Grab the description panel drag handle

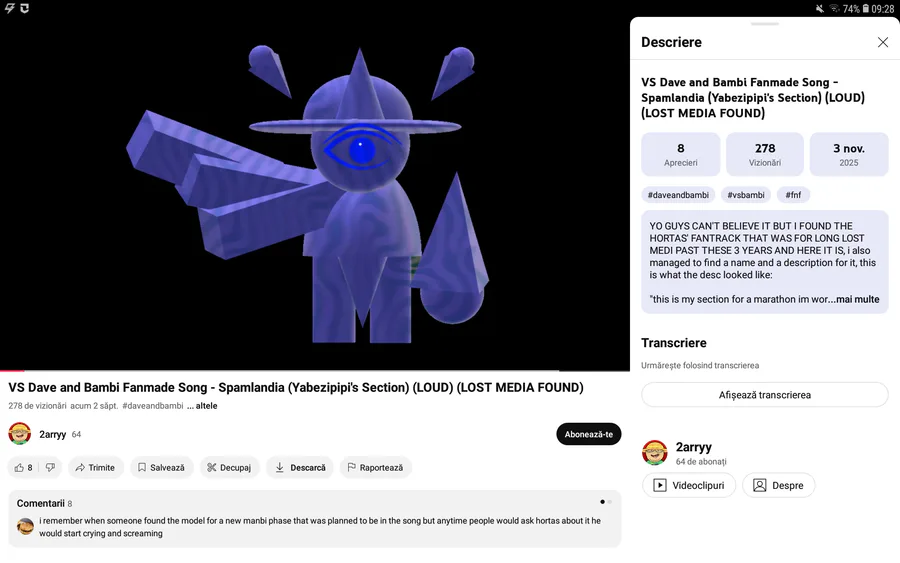coord(765,24)
